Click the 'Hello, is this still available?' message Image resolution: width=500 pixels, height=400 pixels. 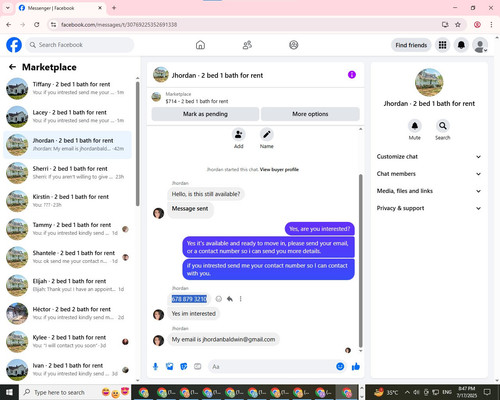(x=206, y=194)
